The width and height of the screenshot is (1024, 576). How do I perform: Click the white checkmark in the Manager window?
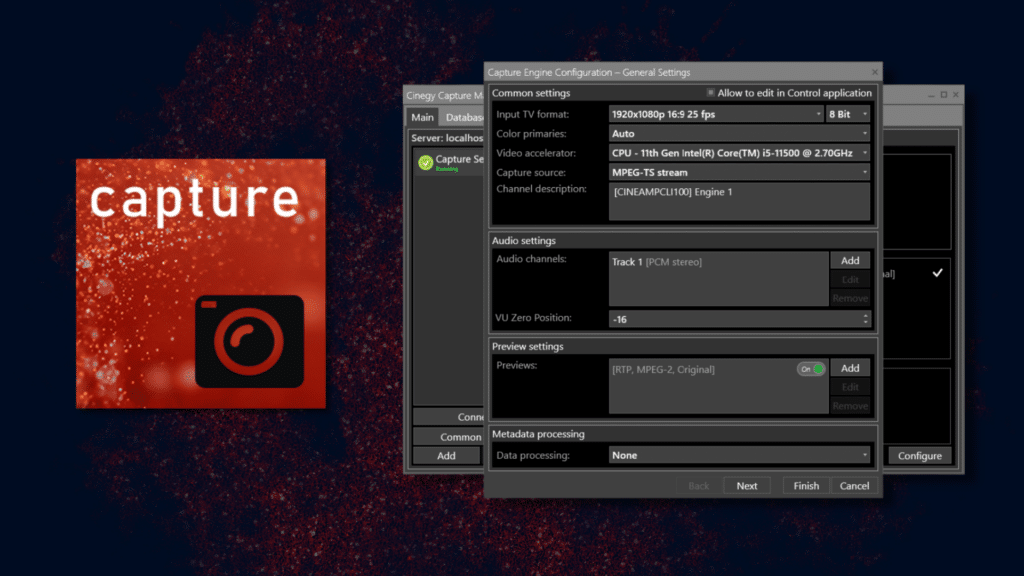point(937,273)
